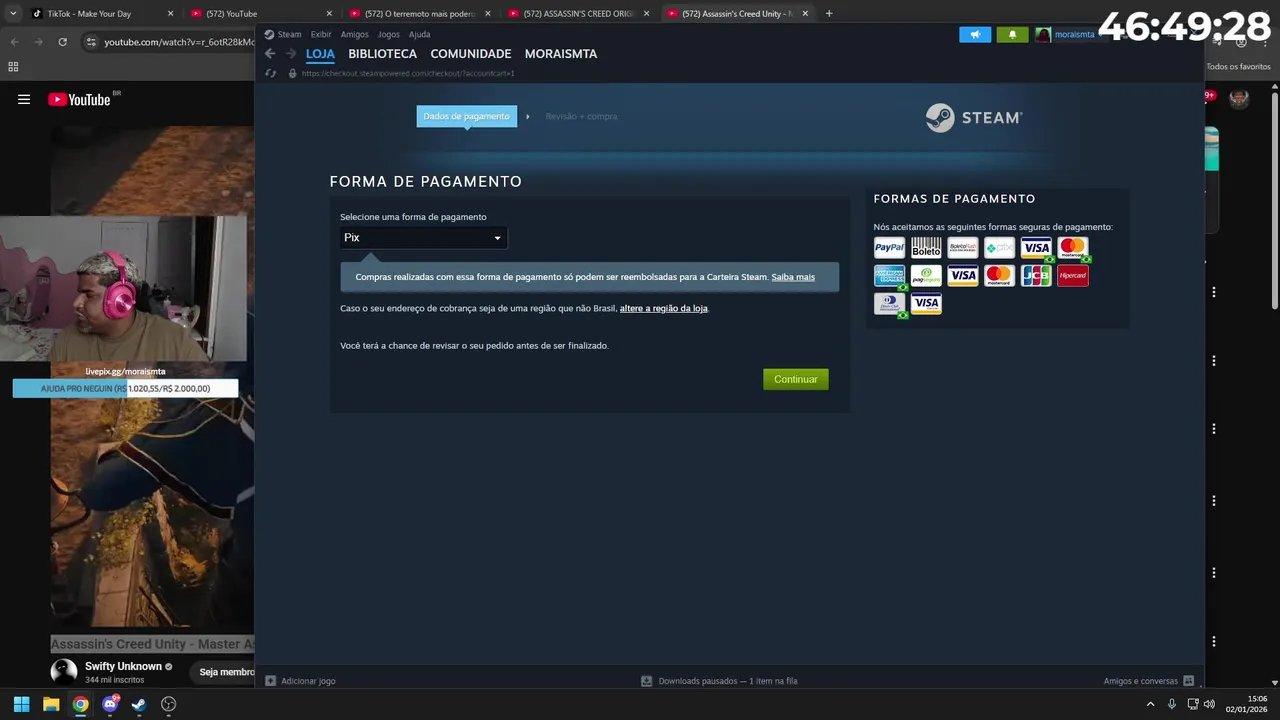Image resolution: width=1280 pixels, height=720 pixels.
Task: Open the YouTube hamburger menu
Action: (x=24, y=99)
